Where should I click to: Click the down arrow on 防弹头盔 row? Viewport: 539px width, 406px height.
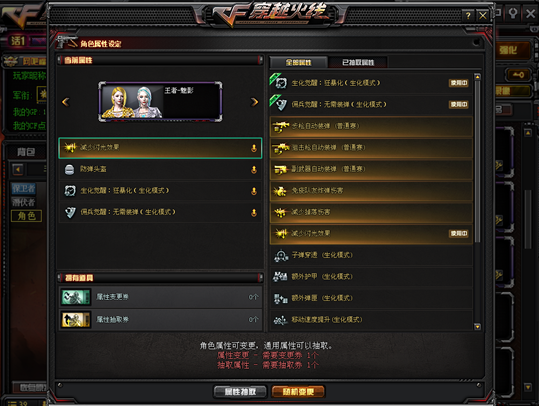[254, 169]
